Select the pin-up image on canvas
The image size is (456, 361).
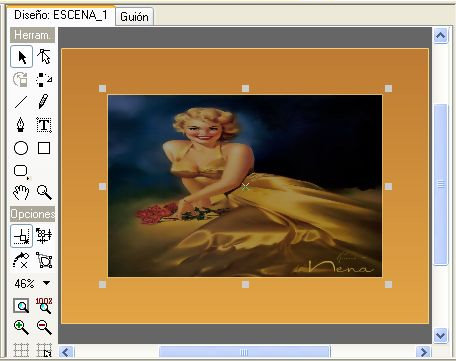click(245, 186)
